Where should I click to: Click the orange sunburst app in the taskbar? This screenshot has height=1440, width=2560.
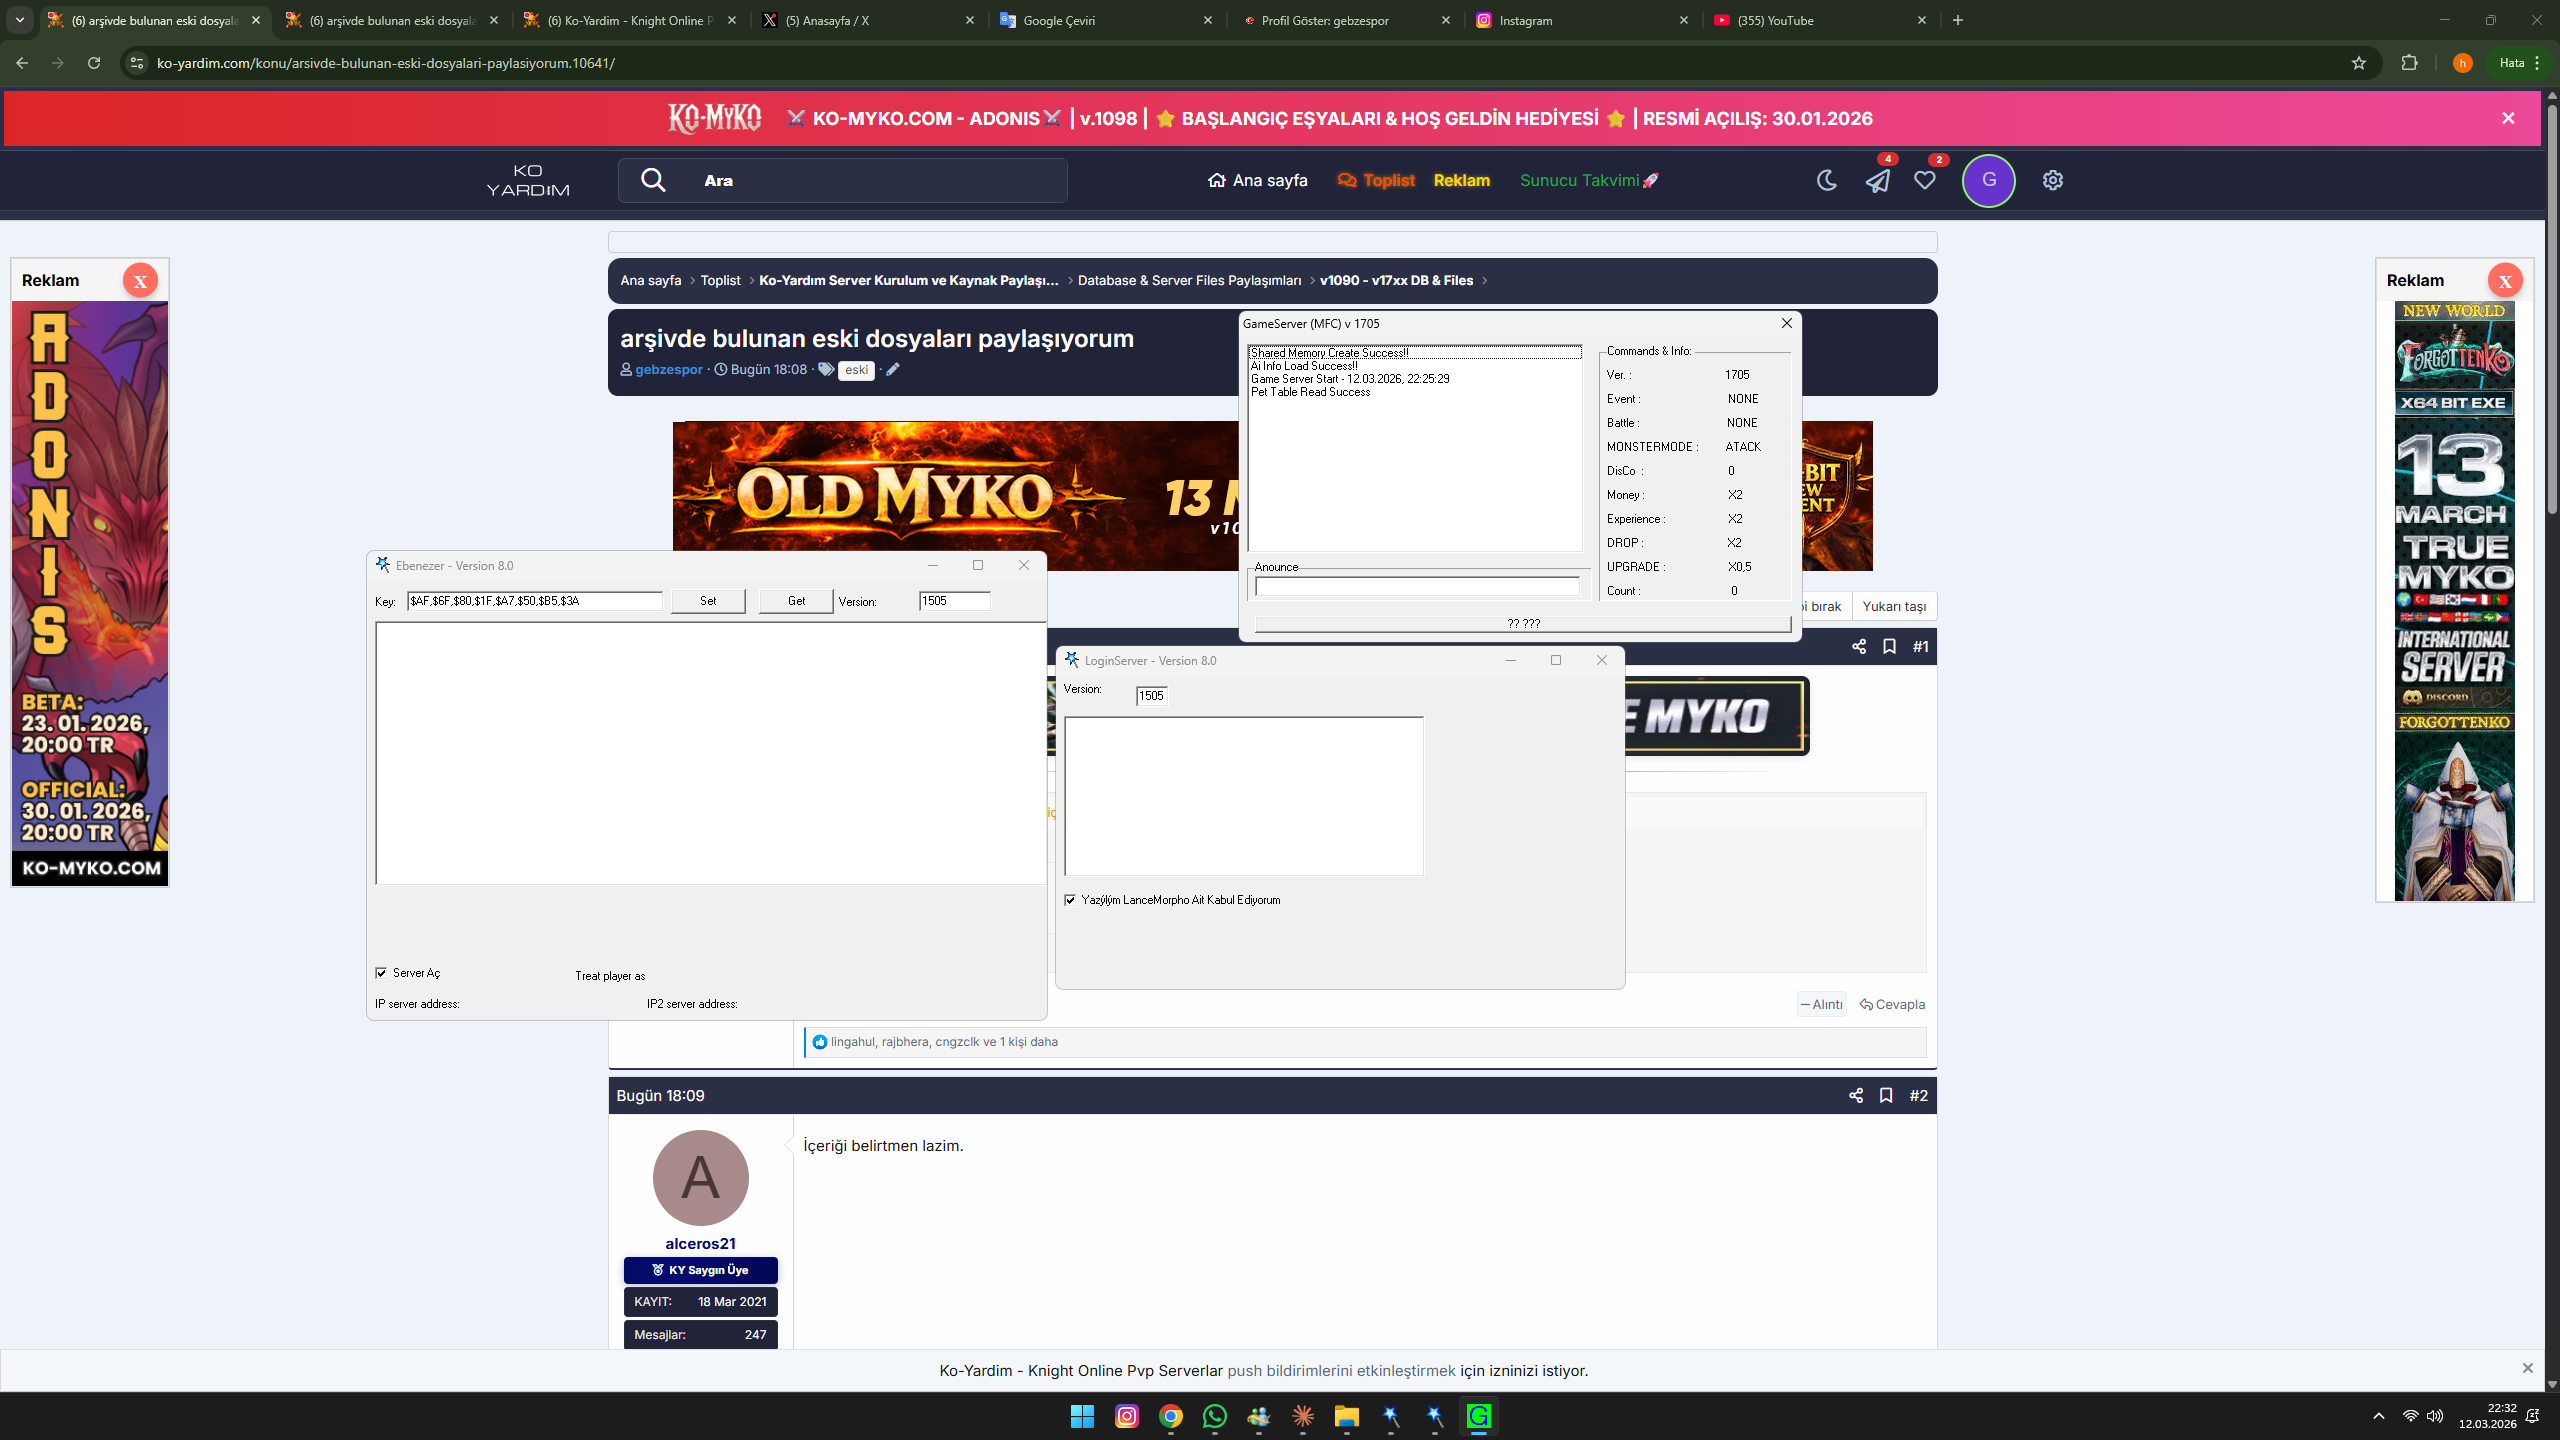pos(1303,1416)
